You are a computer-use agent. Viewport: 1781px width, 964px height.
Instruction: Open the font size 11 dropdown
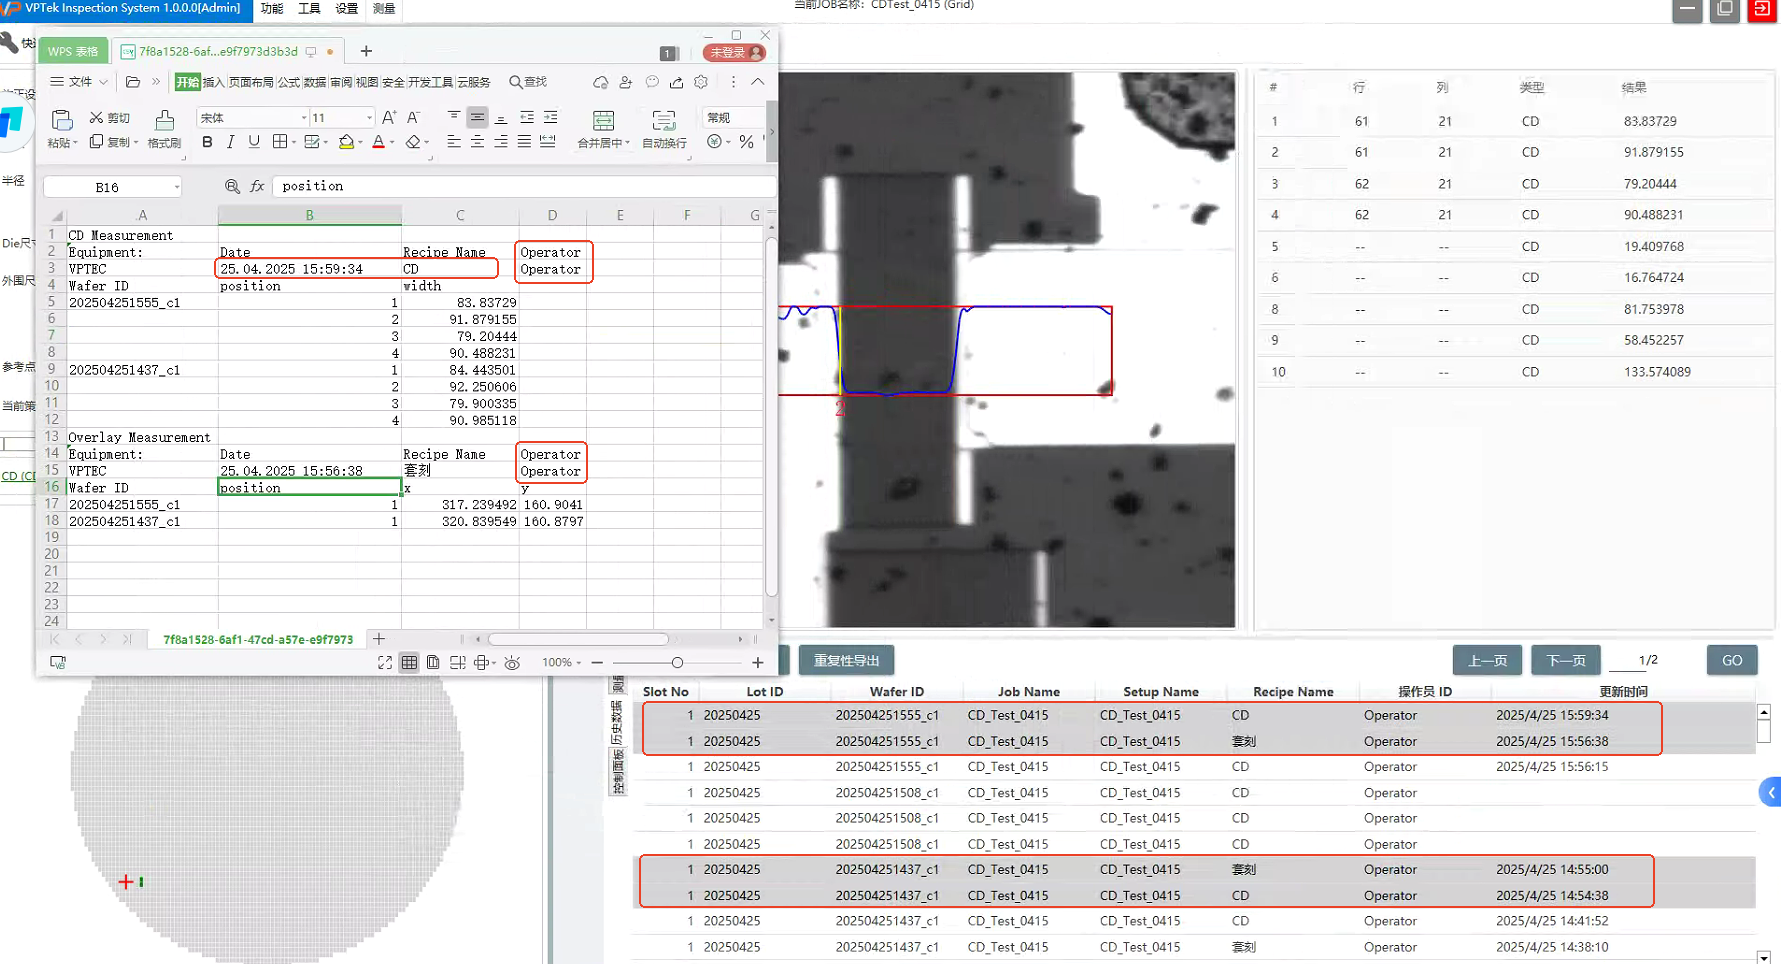point(369,118)
